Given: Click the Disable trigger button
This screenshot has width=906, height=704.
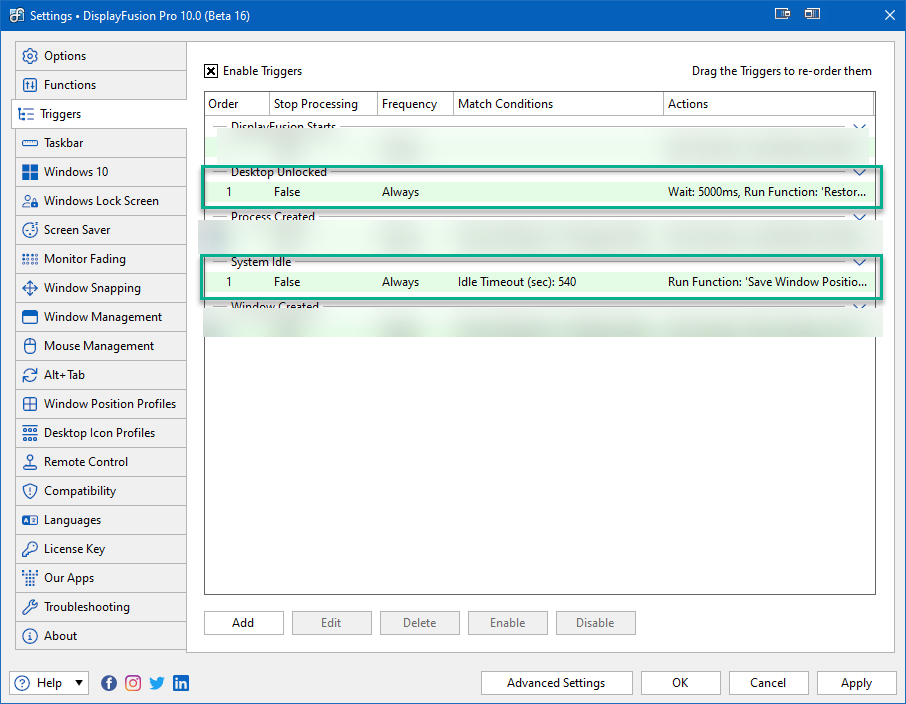Looking at the screenshot, I should point(595,623).
